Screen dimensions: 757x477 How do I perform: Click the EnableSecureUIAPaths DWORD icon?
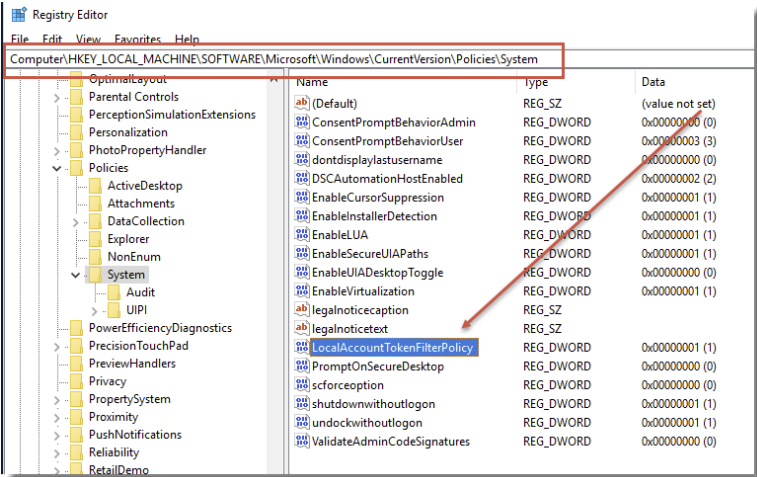(x=302, y=253)
